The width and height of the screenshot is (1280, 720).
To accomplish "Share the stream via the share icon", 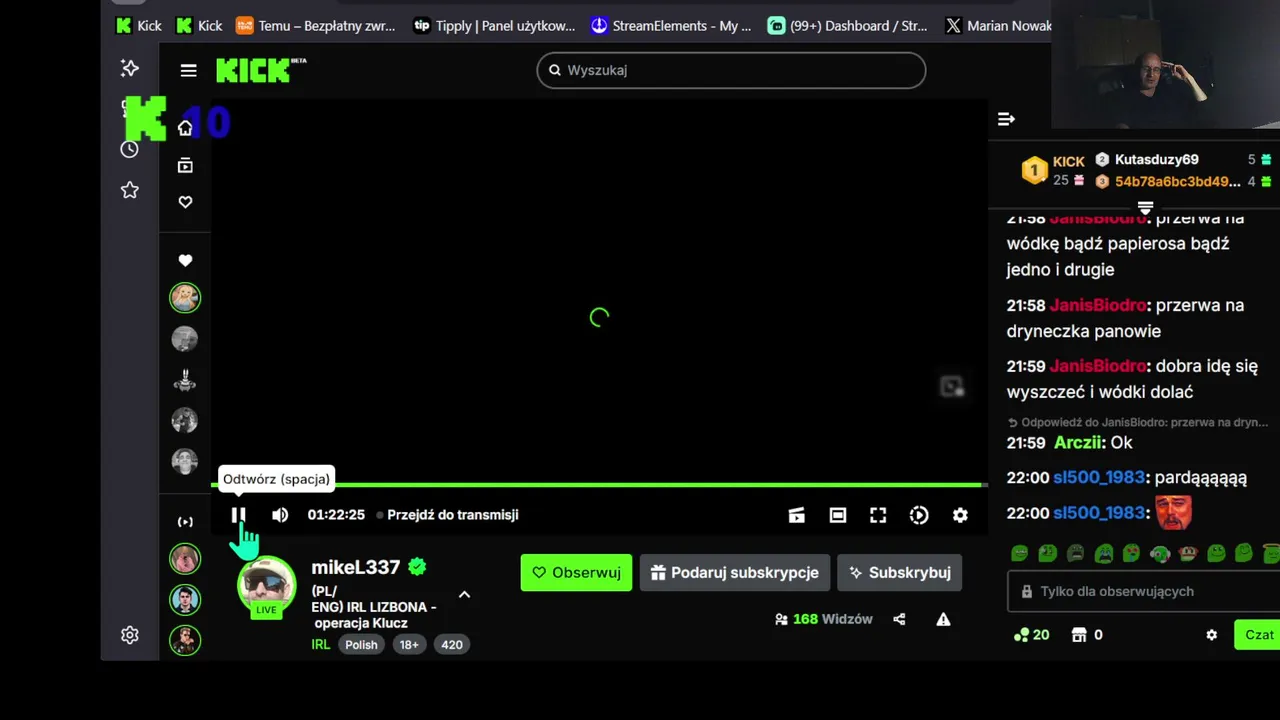I will click(899, 619).
